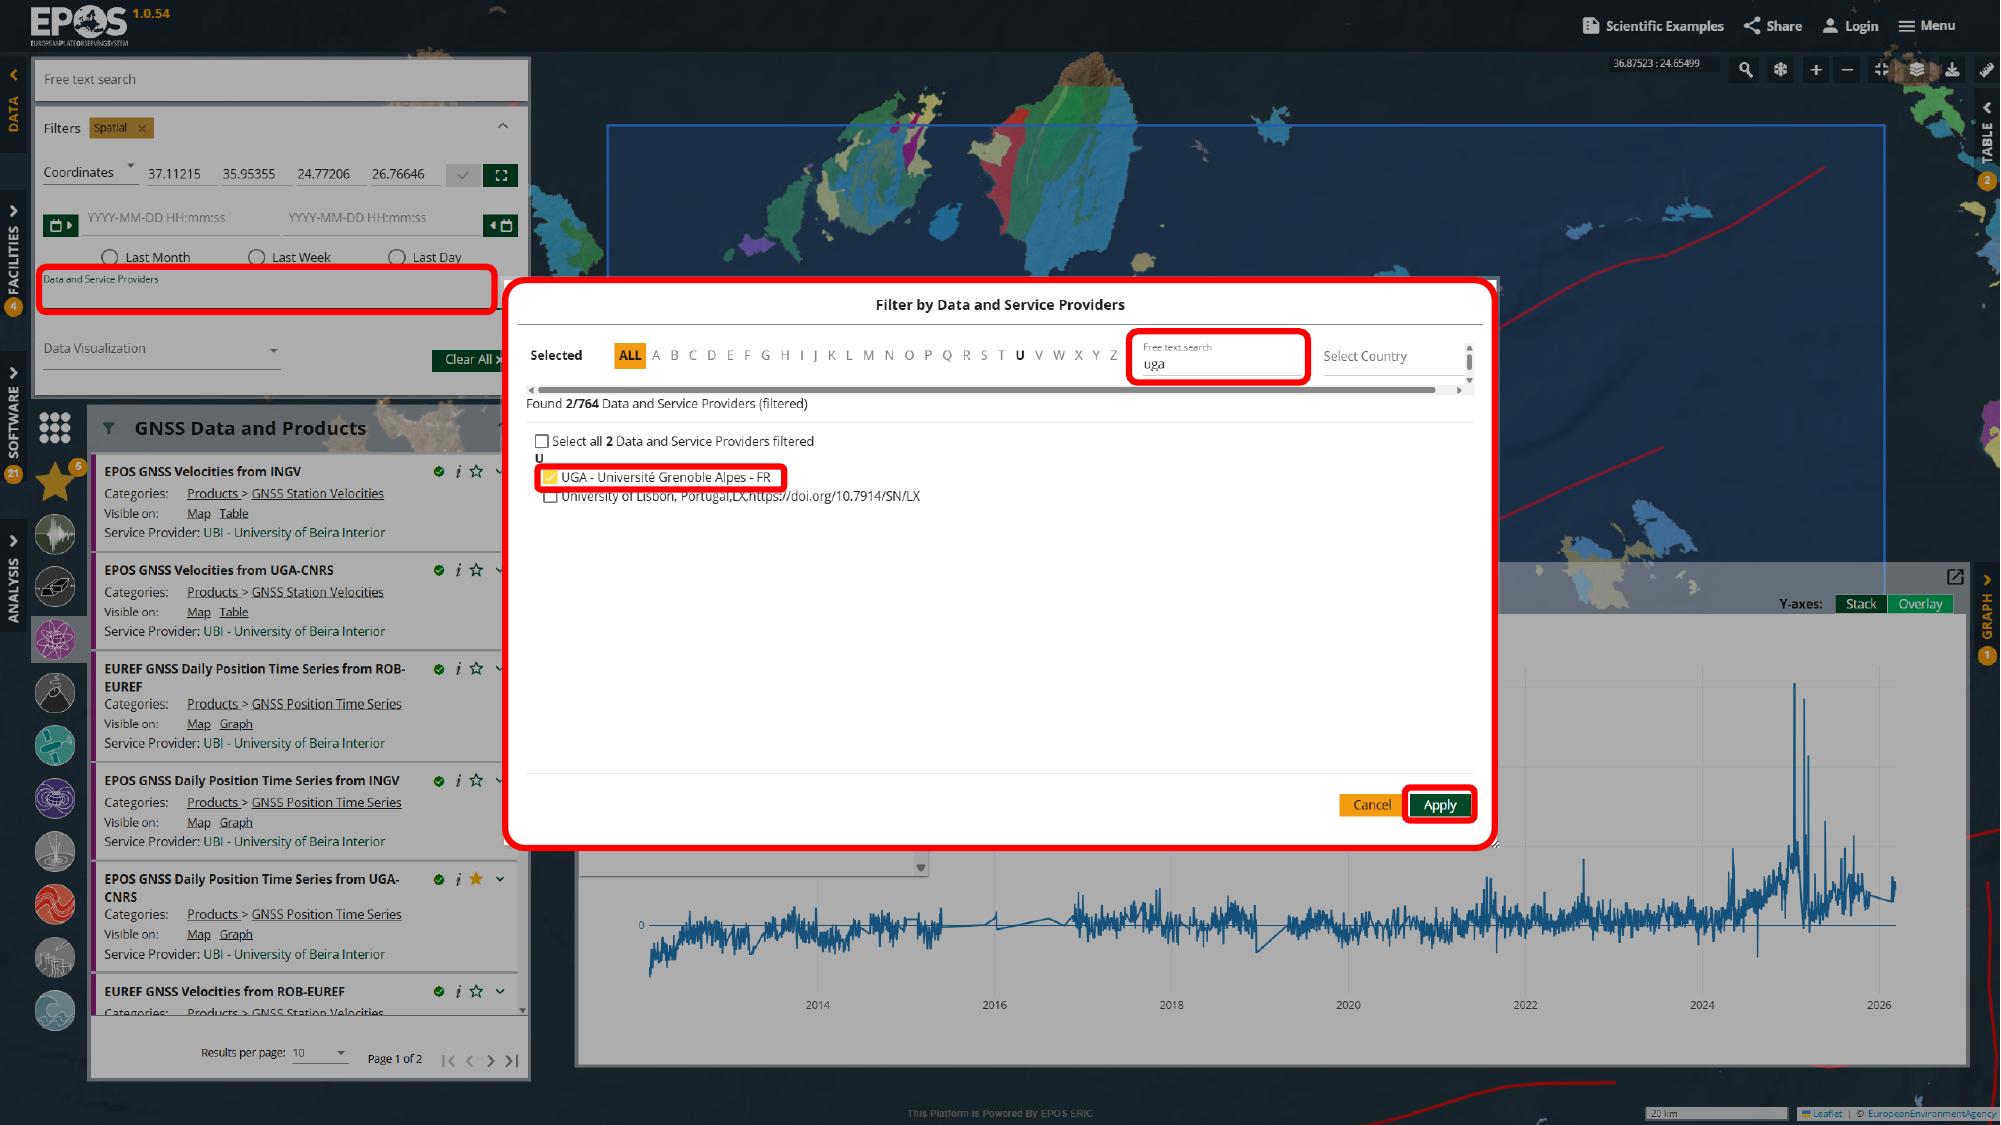Check Select all 2 Data and Service Providers filtered
Screen dimensions: 2001x1125
pos(541,441)
